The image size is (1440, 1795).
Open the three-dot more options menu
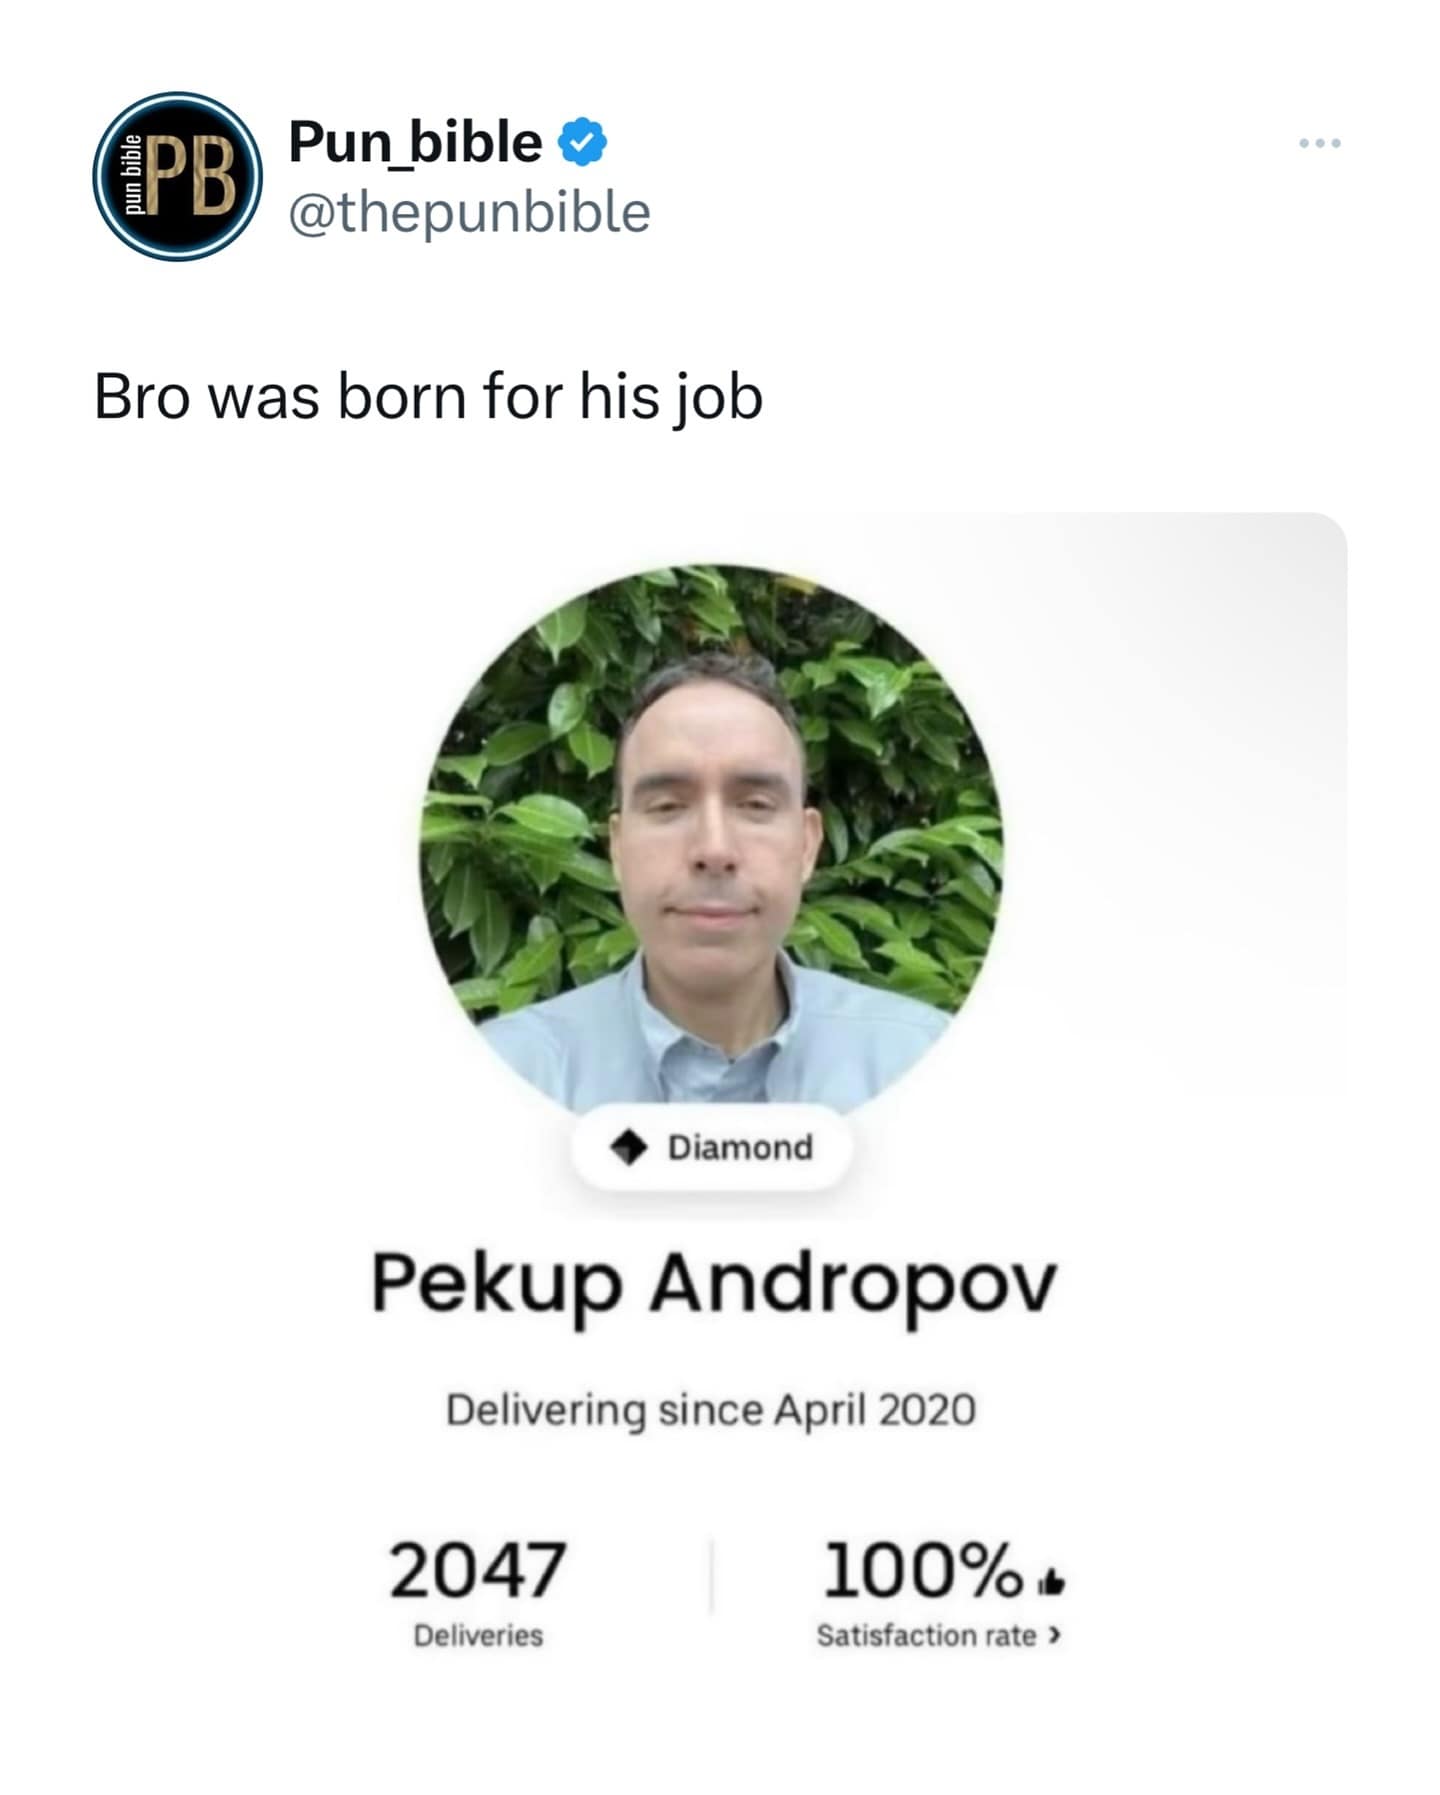[x=1319, y=144]
